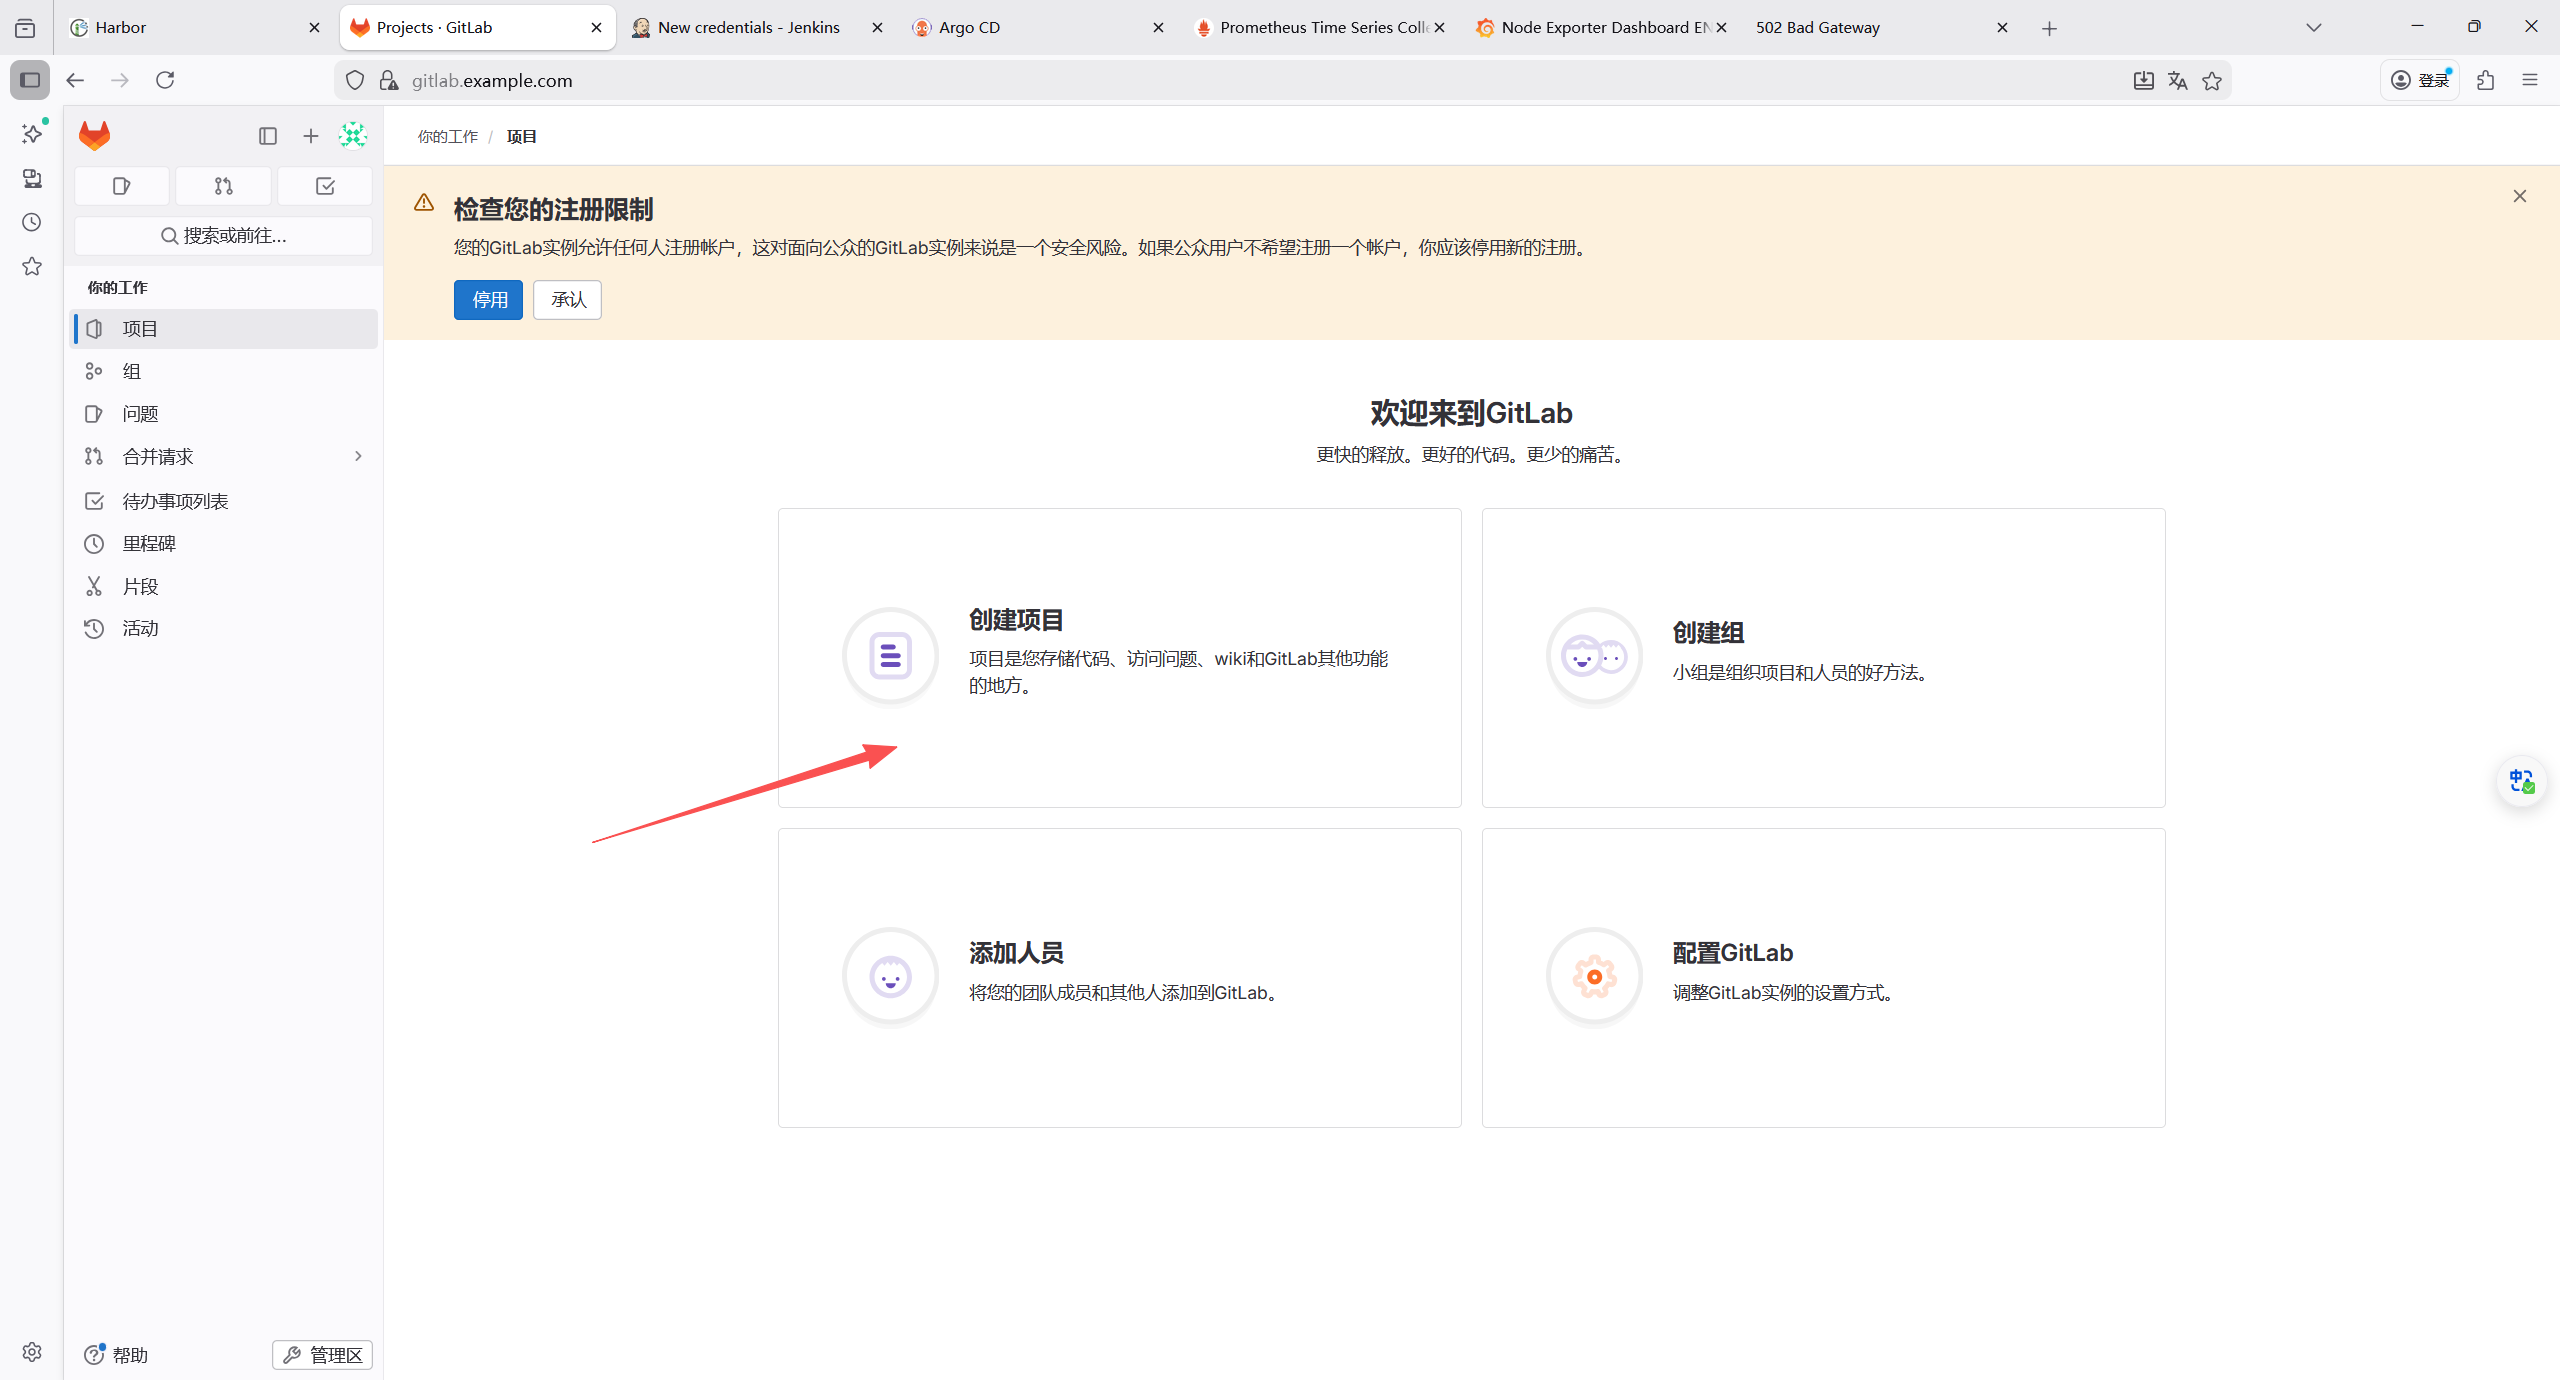Screen dimensions: 2560x1380
Task: Click the blue 停用 button
Action: [x=488, y=300]
